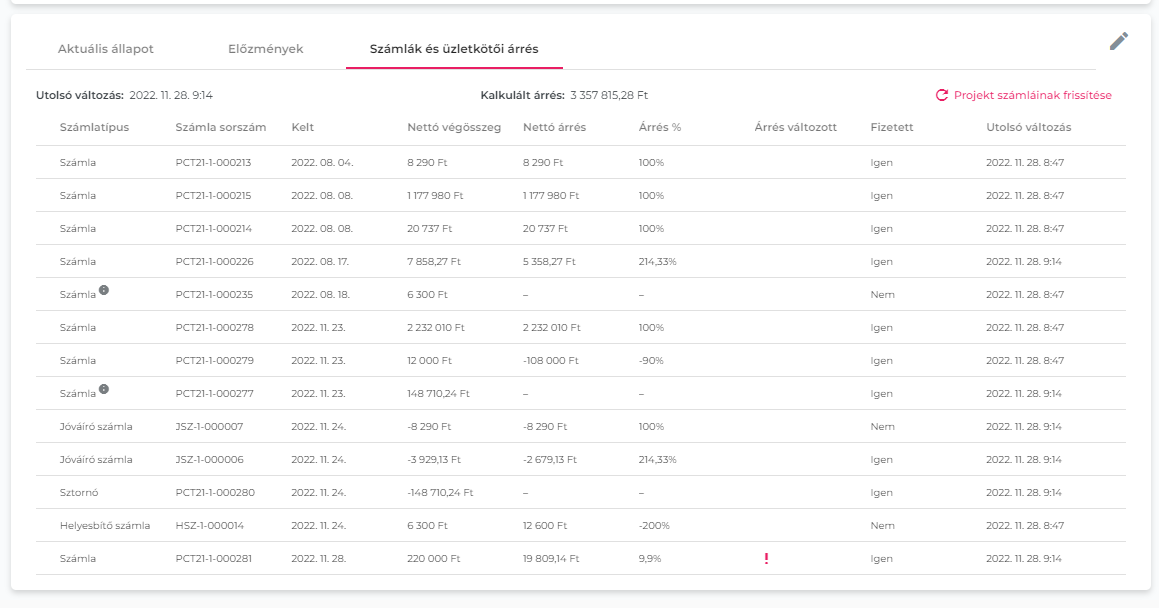Select credit invoice JSZ-1-000007
The height and width of the screenshot is (608, 1159).
(x=209, y=426)
